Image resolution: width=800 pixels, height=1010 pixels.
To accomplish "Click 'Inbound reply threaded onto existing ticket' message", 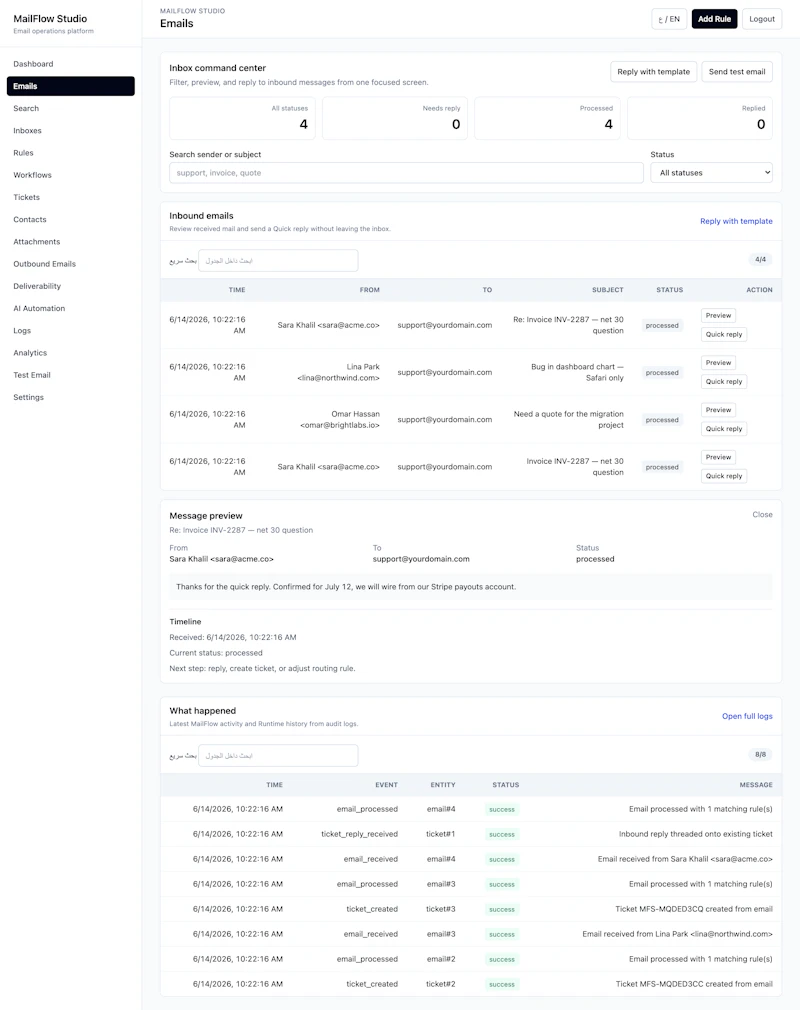I will [696, 834].
